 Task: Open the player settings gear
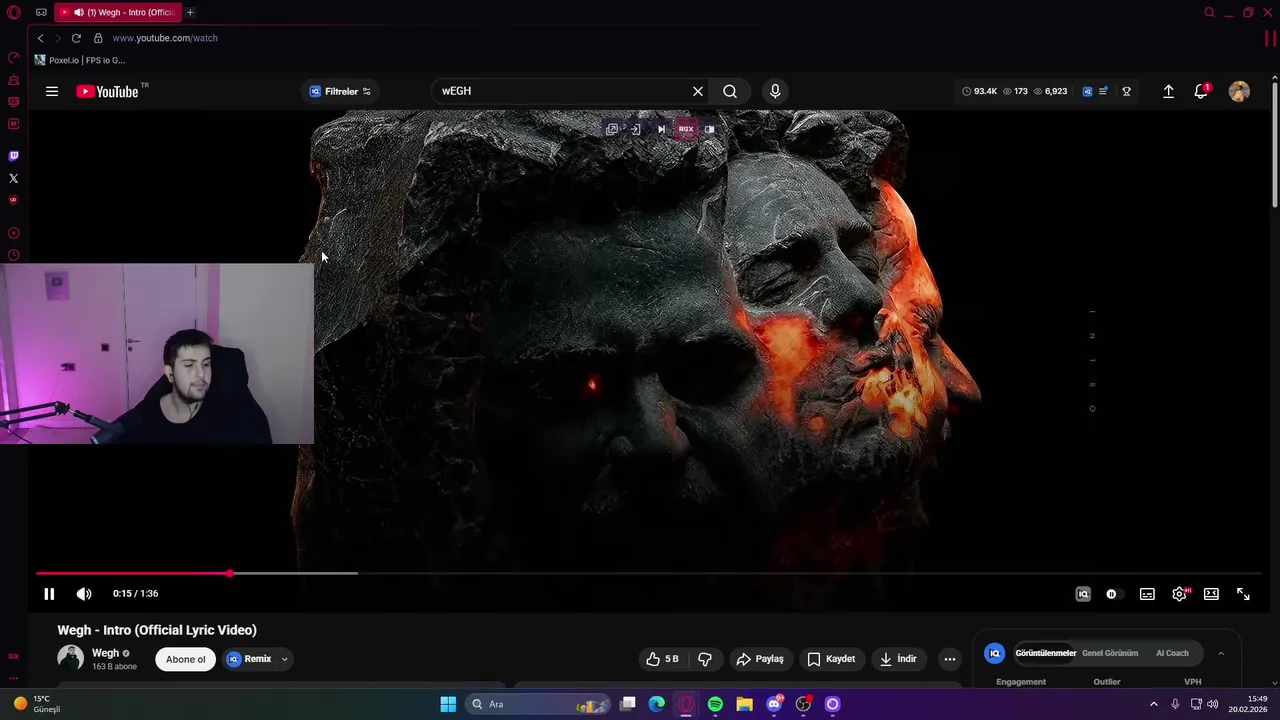[x=1180, y=594]
